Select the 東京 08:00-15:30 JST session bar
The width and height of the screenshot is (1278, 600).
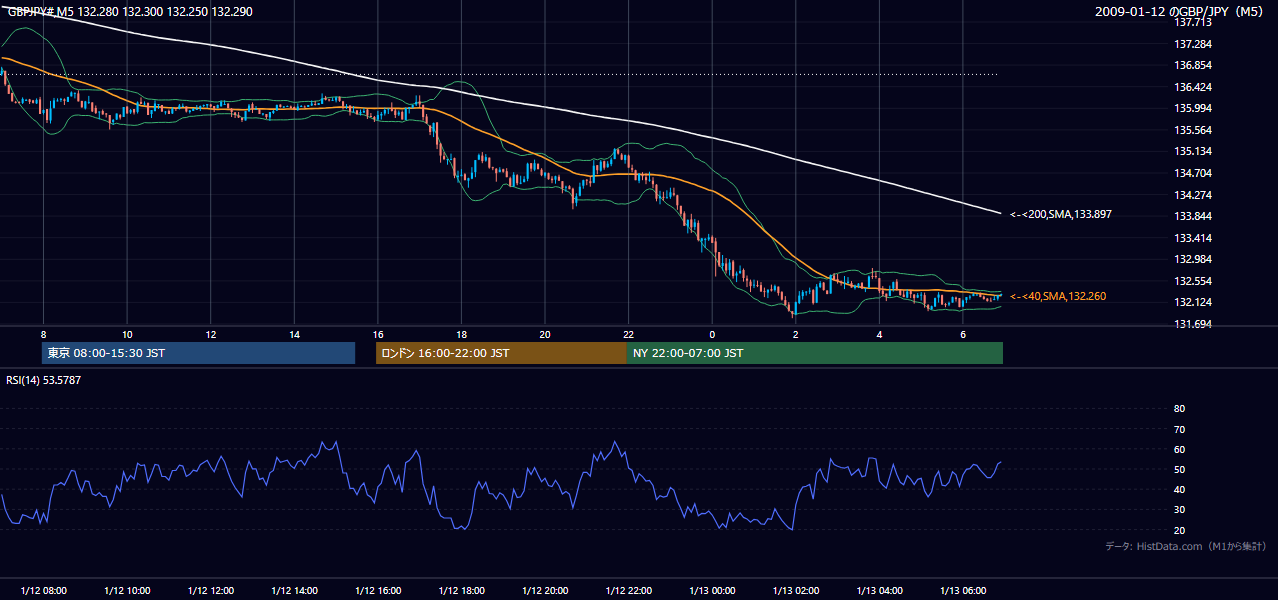[x=198, y=353]
